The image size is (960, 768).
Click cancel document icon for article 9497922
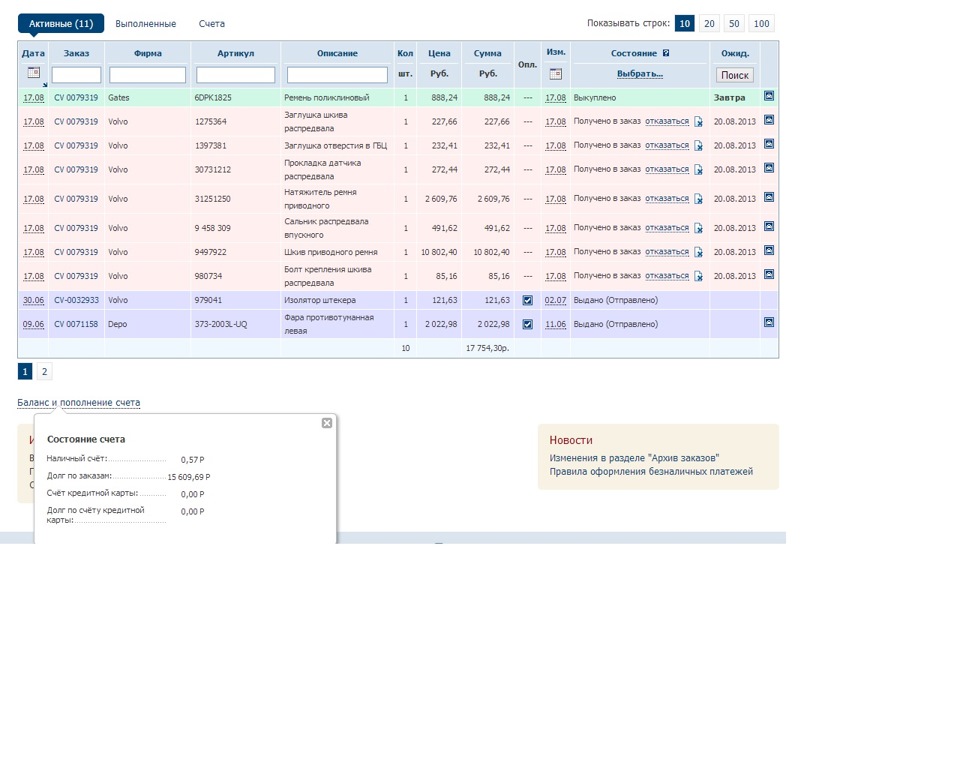(x=699, y=253)
